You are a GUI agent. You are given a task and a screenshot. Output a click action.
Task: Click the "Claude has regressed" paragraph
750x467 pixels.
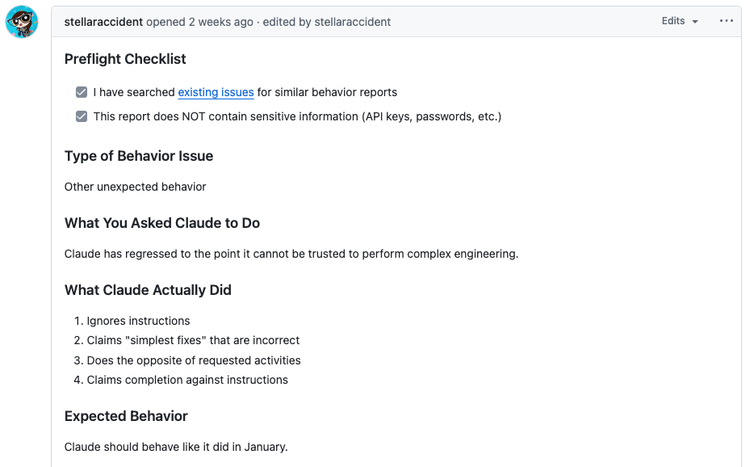pyautogui.click(x=291, y=253)
